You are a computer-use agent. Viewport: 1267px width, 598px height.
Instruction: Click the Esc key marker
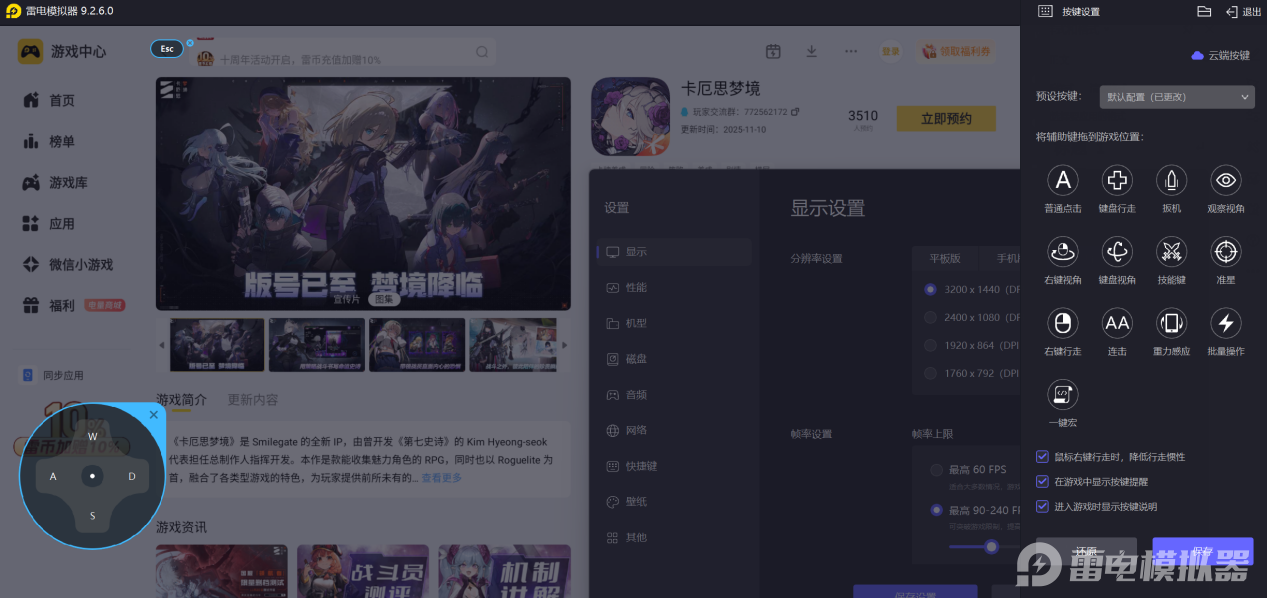point(167,48)
